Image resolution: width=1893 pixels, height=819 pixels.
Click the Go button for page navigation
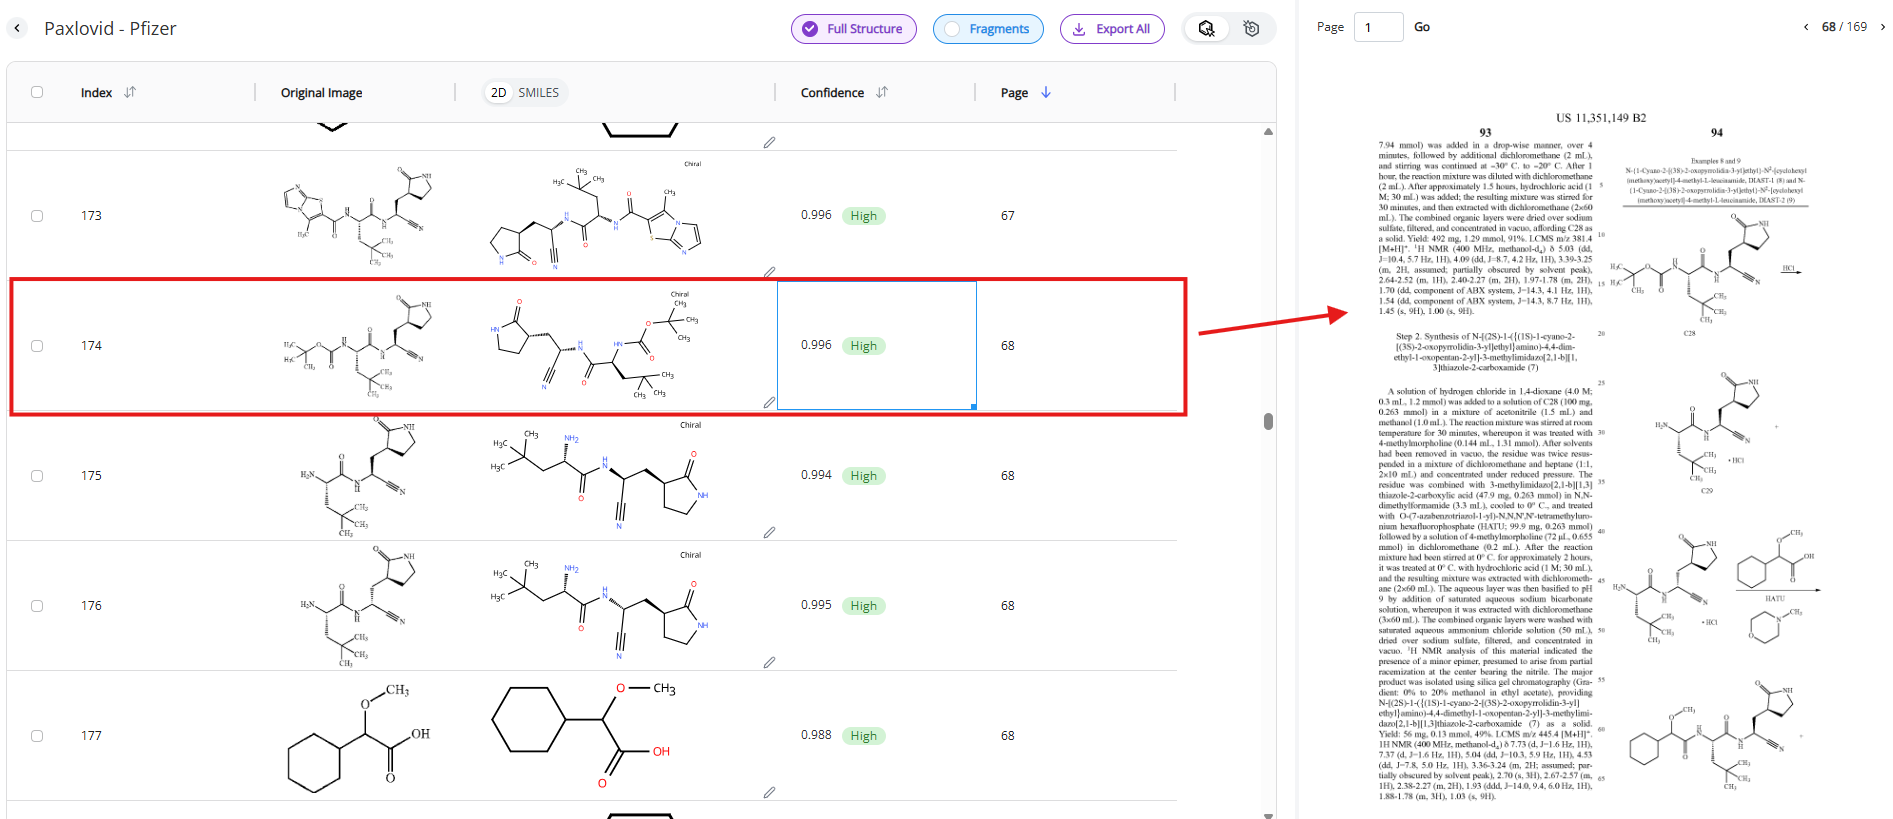1422,27
